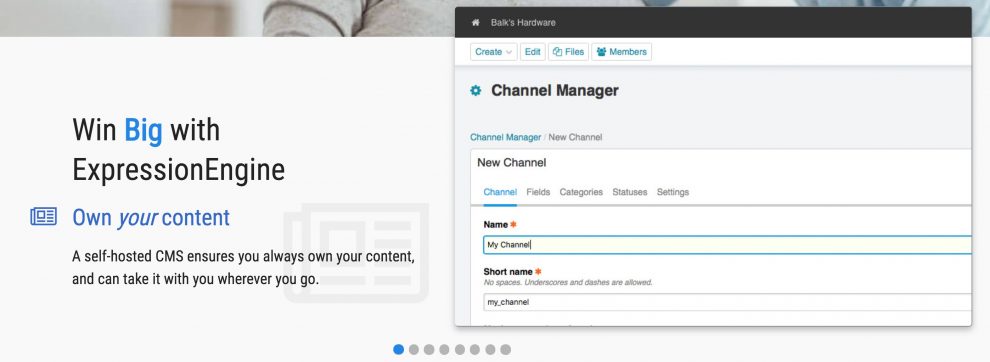Go to the eighth carousel dot
This screenshot has height=362, width=990.
tap(506, 349)
